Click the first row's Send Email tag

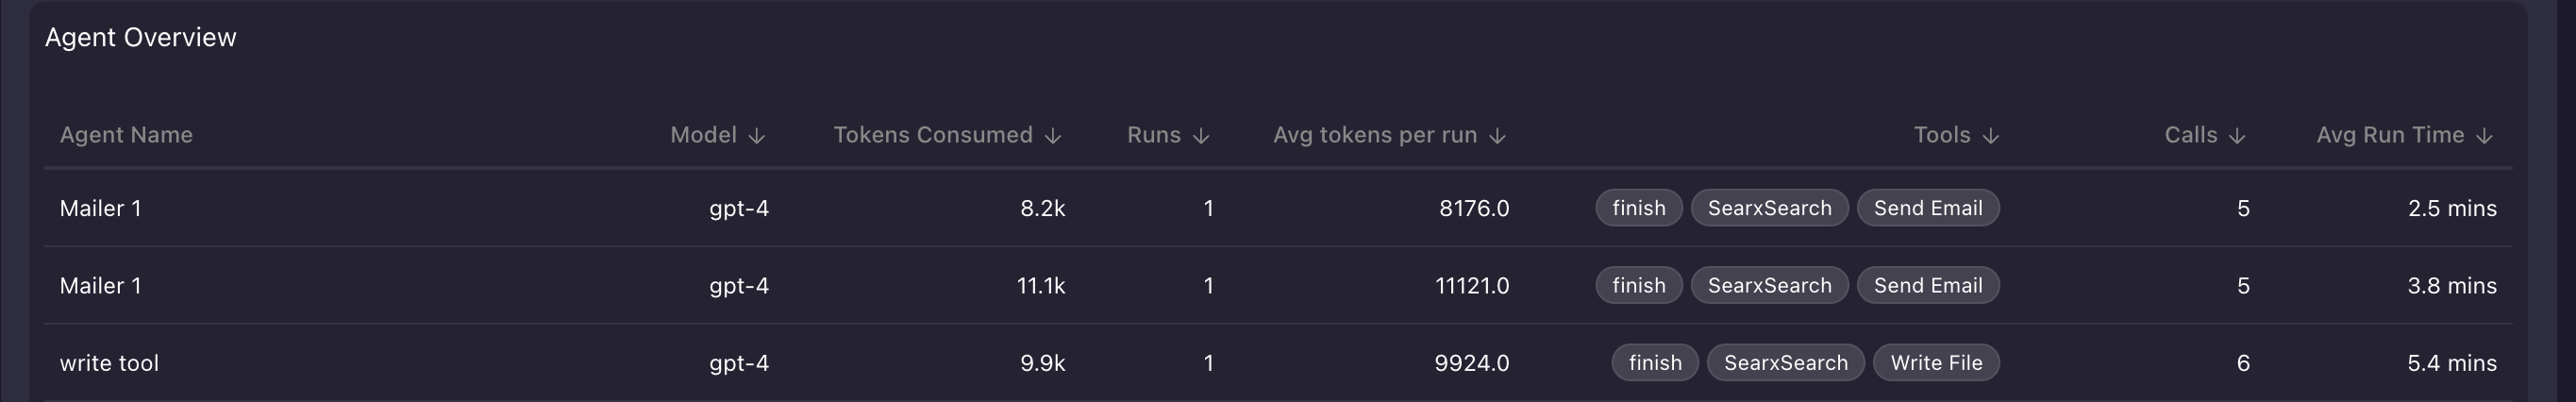click(1927, 208)
